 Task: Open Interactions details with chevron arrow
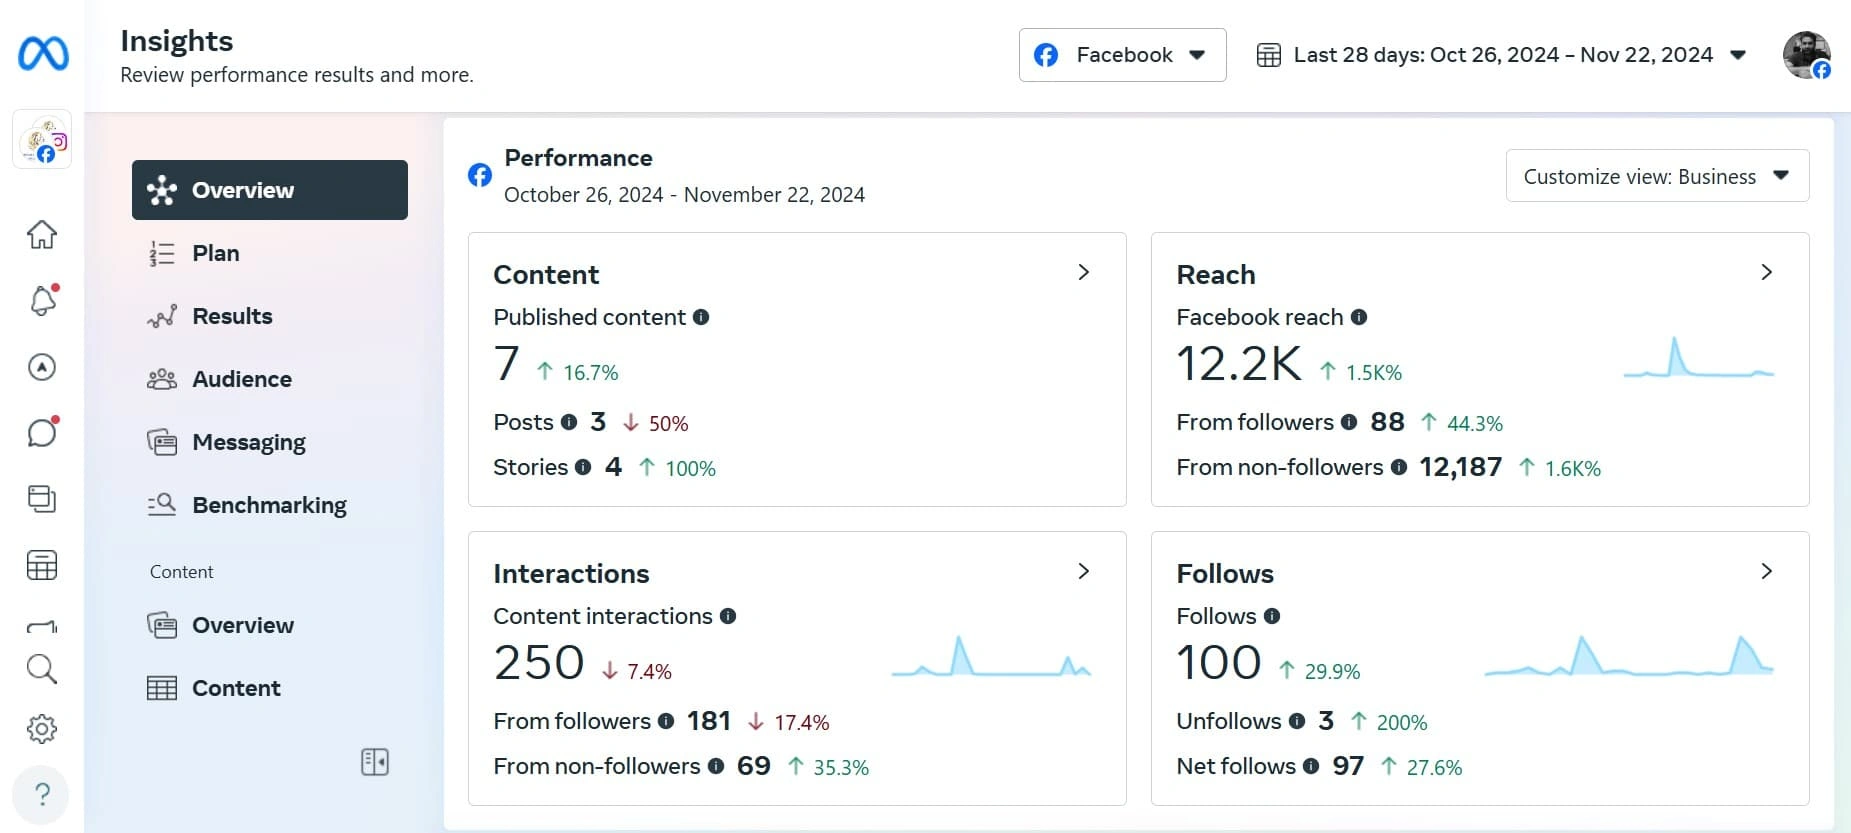[1083, 571]
